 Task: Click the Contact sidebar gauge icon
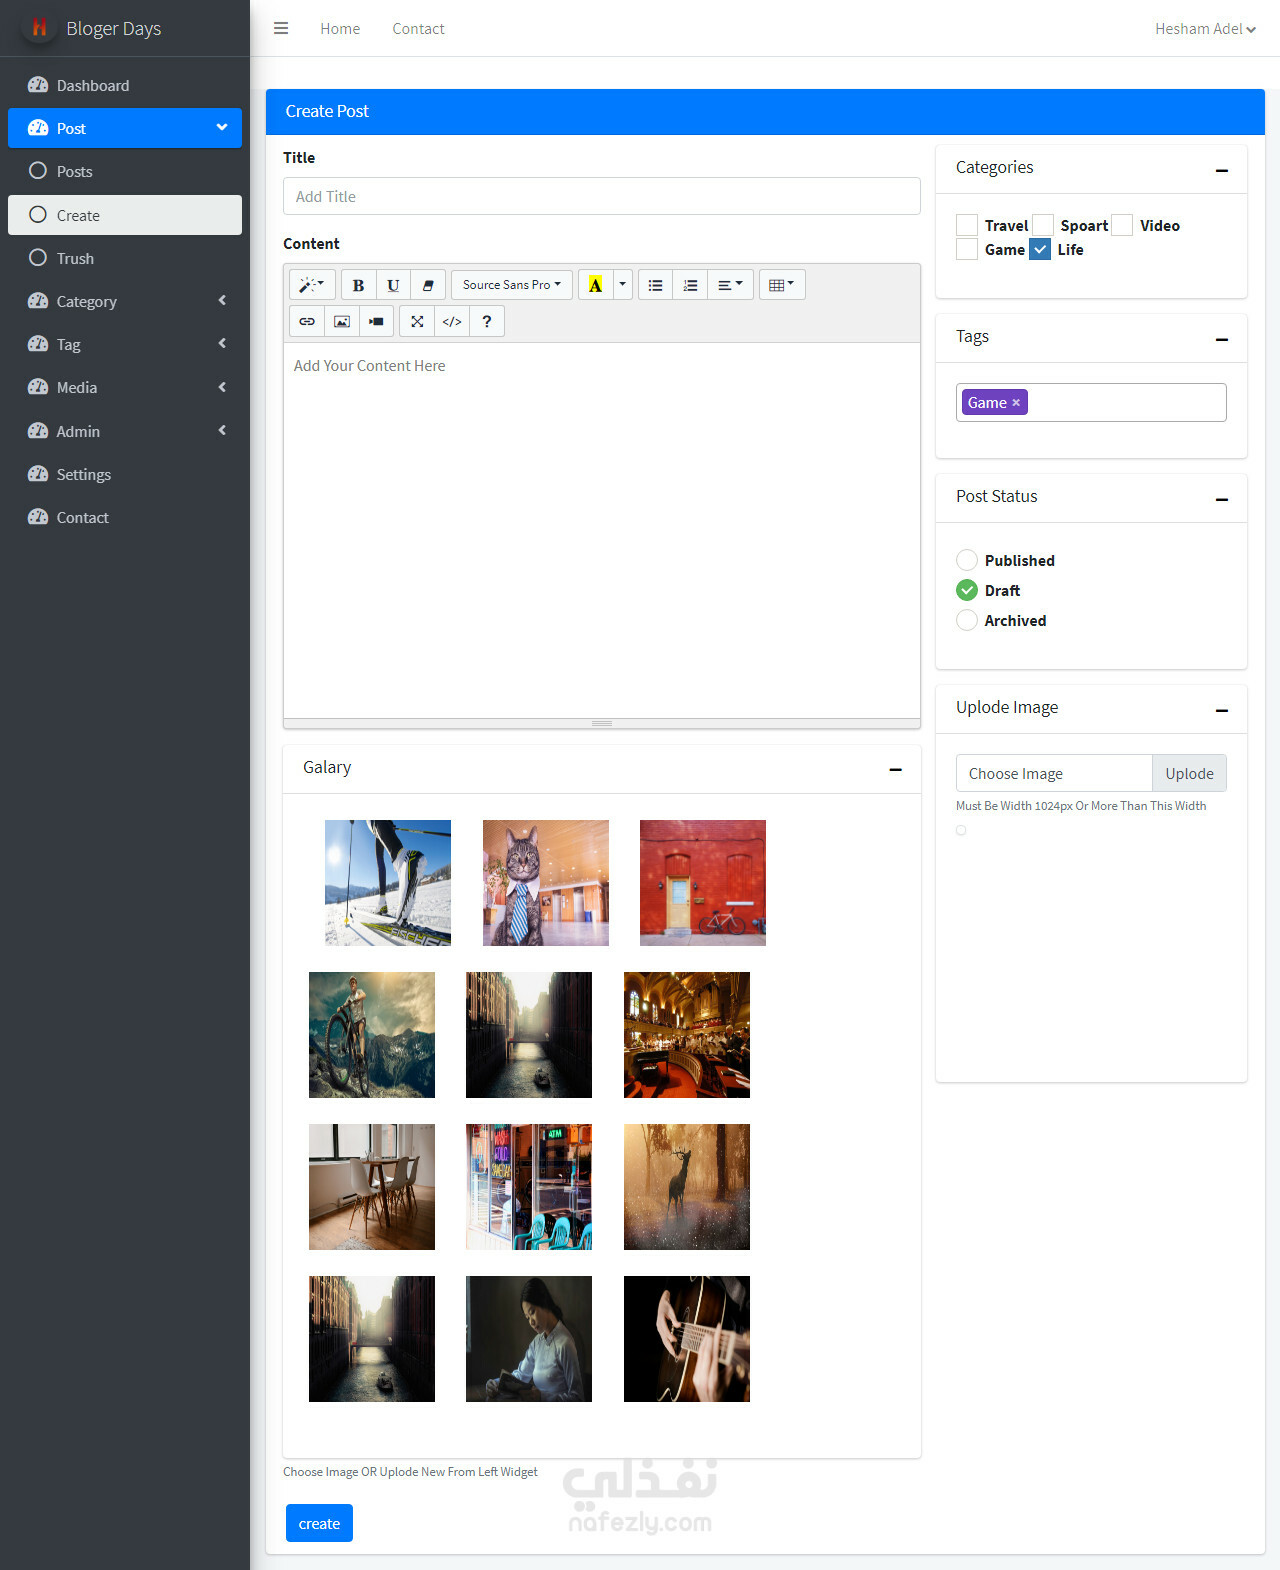(x=38, y=517)
